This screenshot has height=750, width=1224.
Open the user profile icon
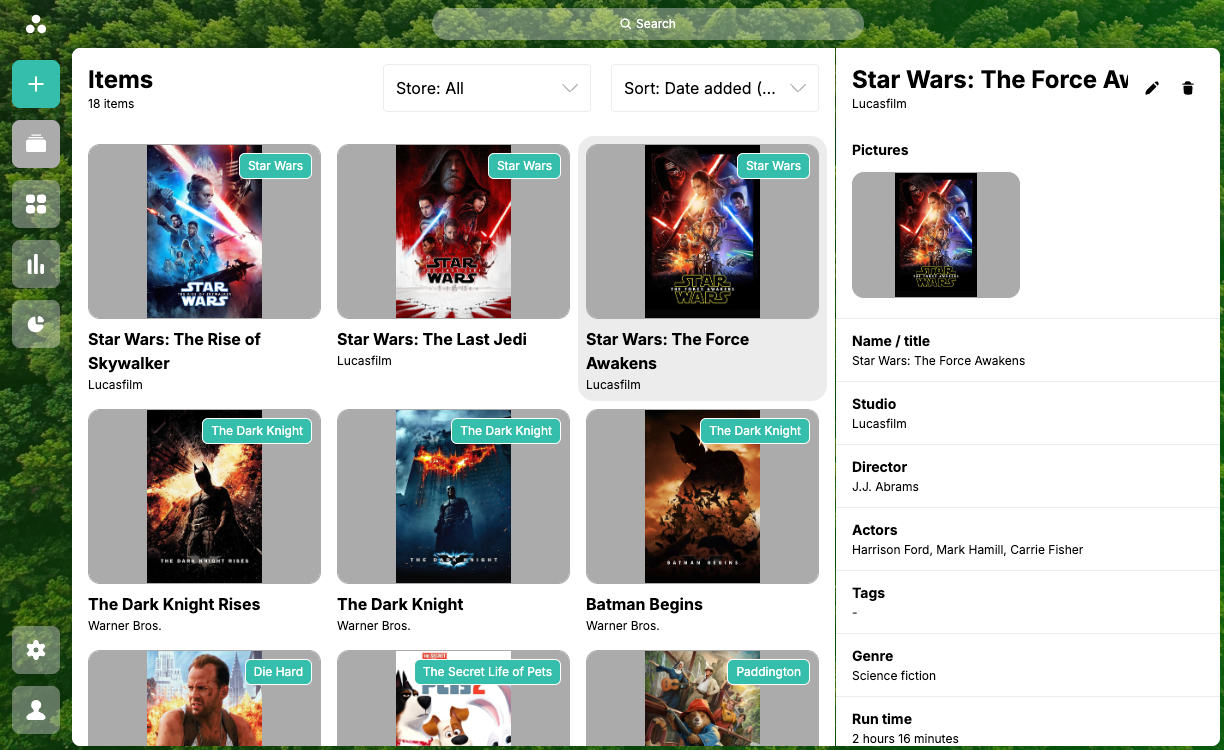(x=36, y=710)
